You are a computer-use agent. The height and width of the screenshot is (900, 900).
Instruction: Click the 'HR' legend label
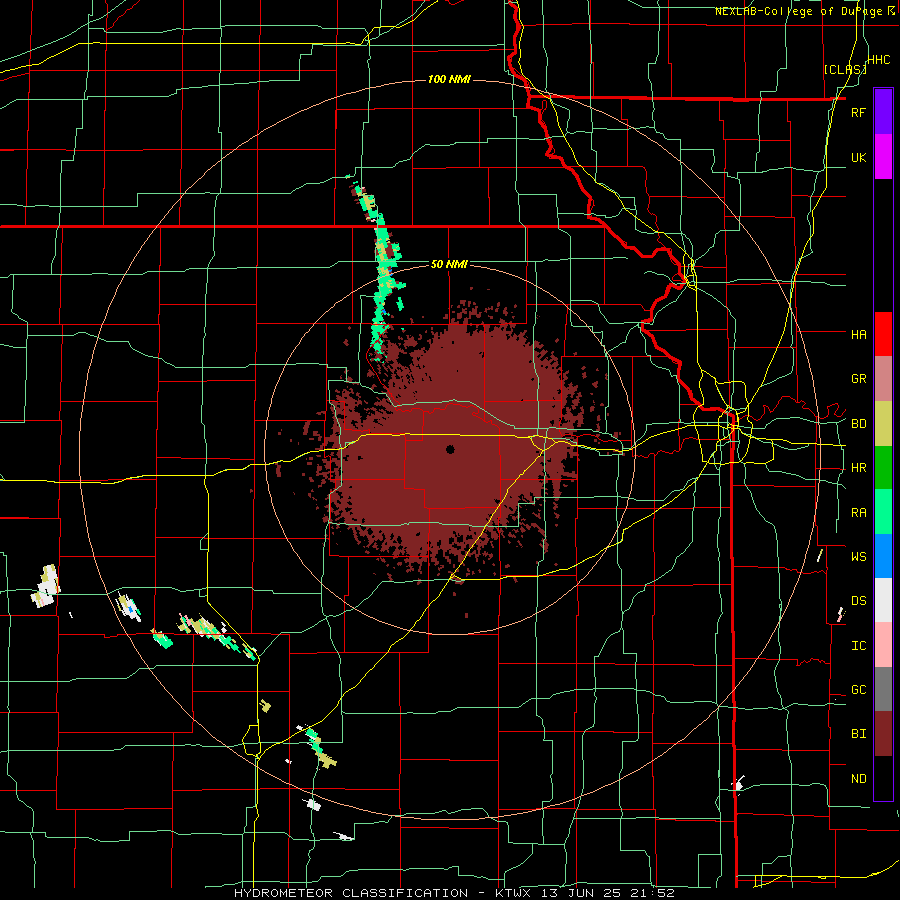858,468
